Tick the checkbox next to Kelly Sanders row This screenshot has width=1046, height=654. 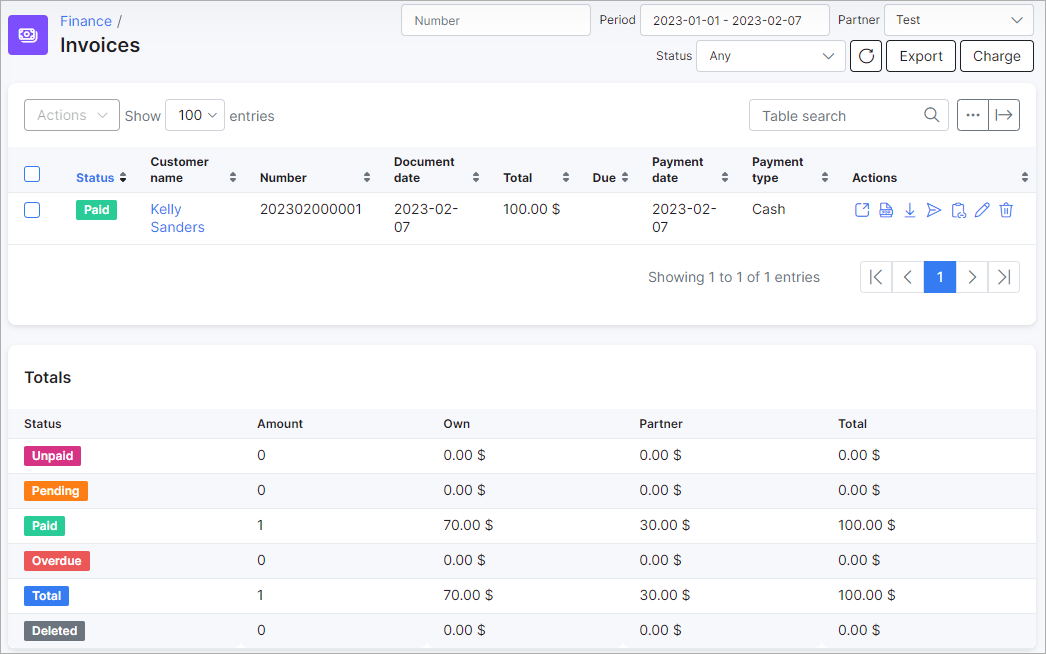31,210
